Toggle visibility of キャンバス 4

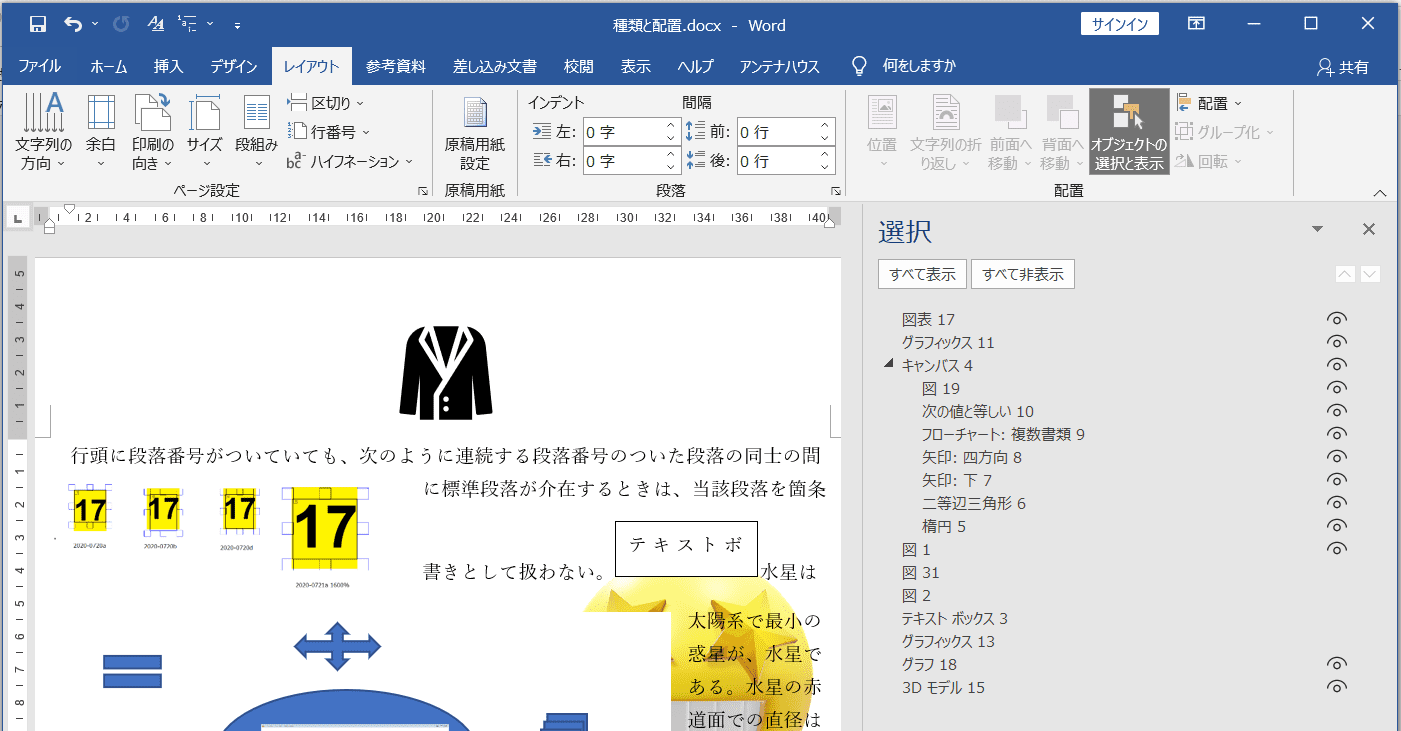(x=1336, y=366)
